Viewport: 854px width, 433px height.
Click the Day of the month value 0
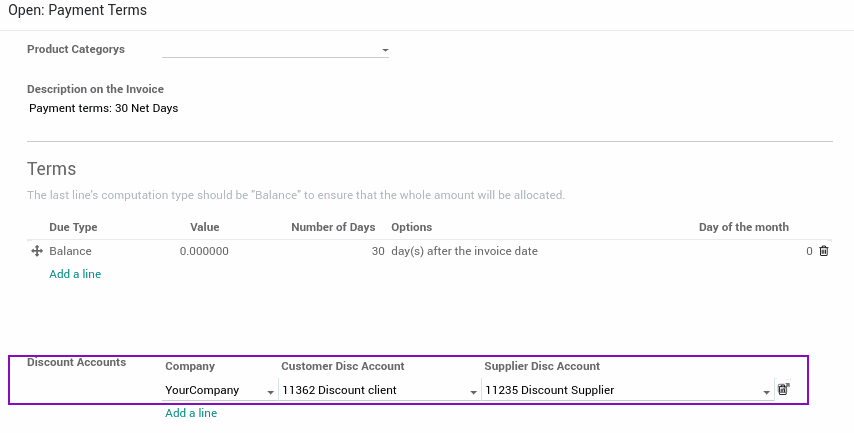809,251
